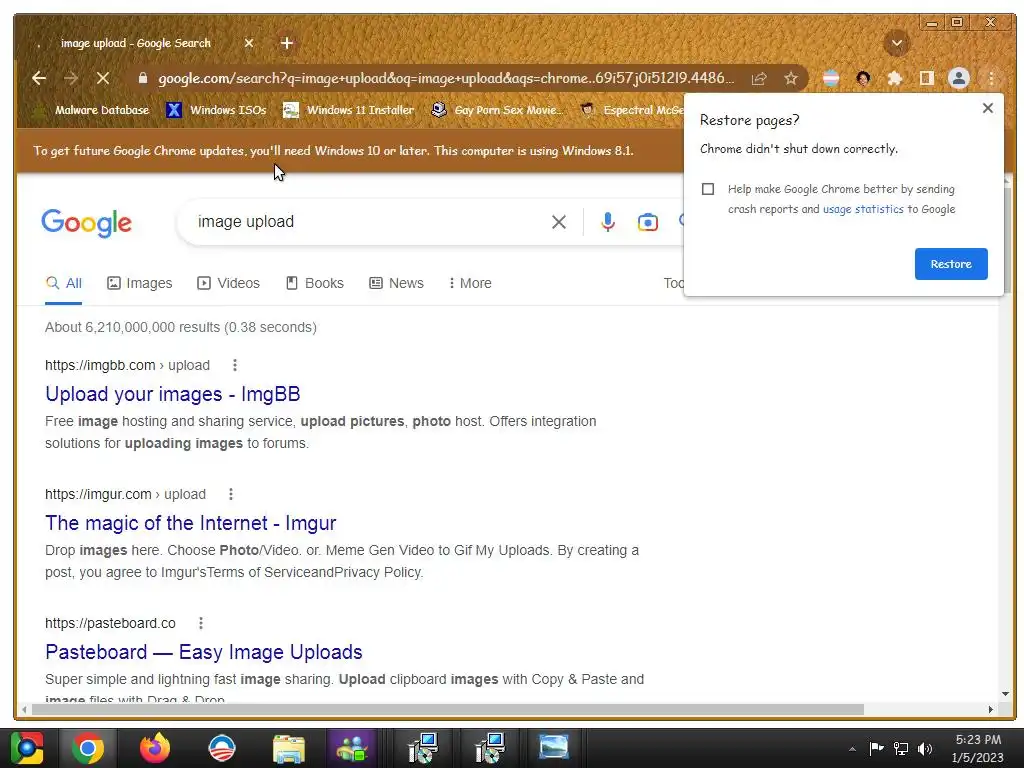
Task: Click the blue circular emblem taskbar icon
Action: coord(221,748)
